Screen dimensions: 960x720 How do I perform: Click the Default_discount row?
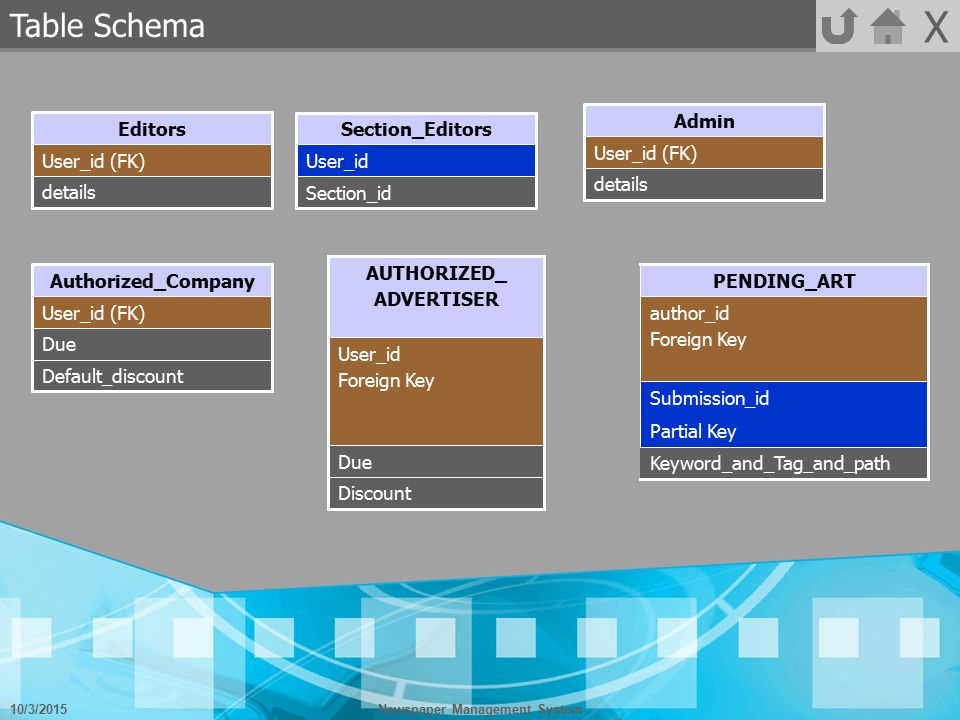pyautogui.click(x=152, y=376)
